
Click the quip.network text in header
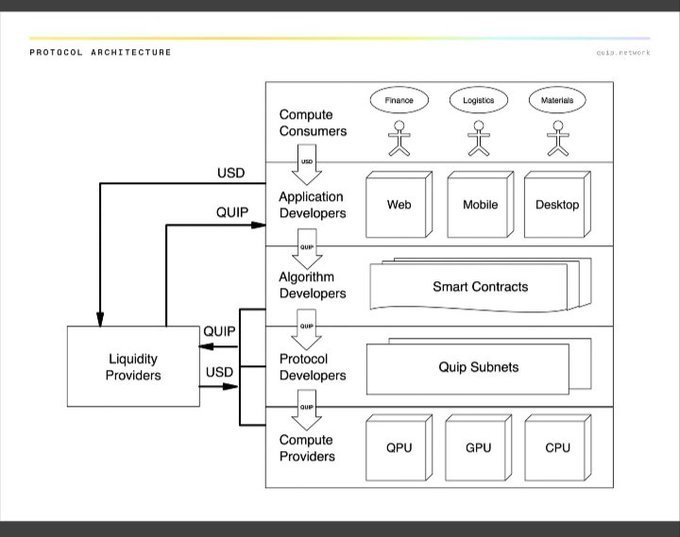click(x=623, y=52)
